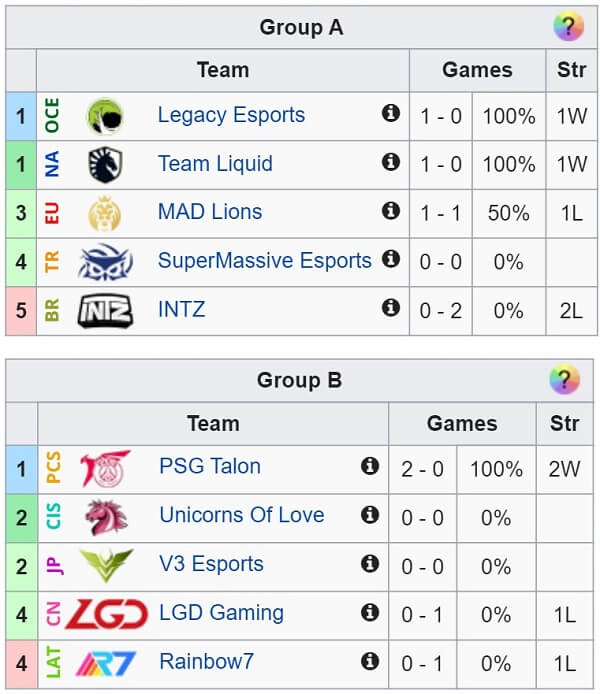This screenshot has width=600, height=694.
Task: Click the info icon beside MAD Lions
Action: coord(391,211)
